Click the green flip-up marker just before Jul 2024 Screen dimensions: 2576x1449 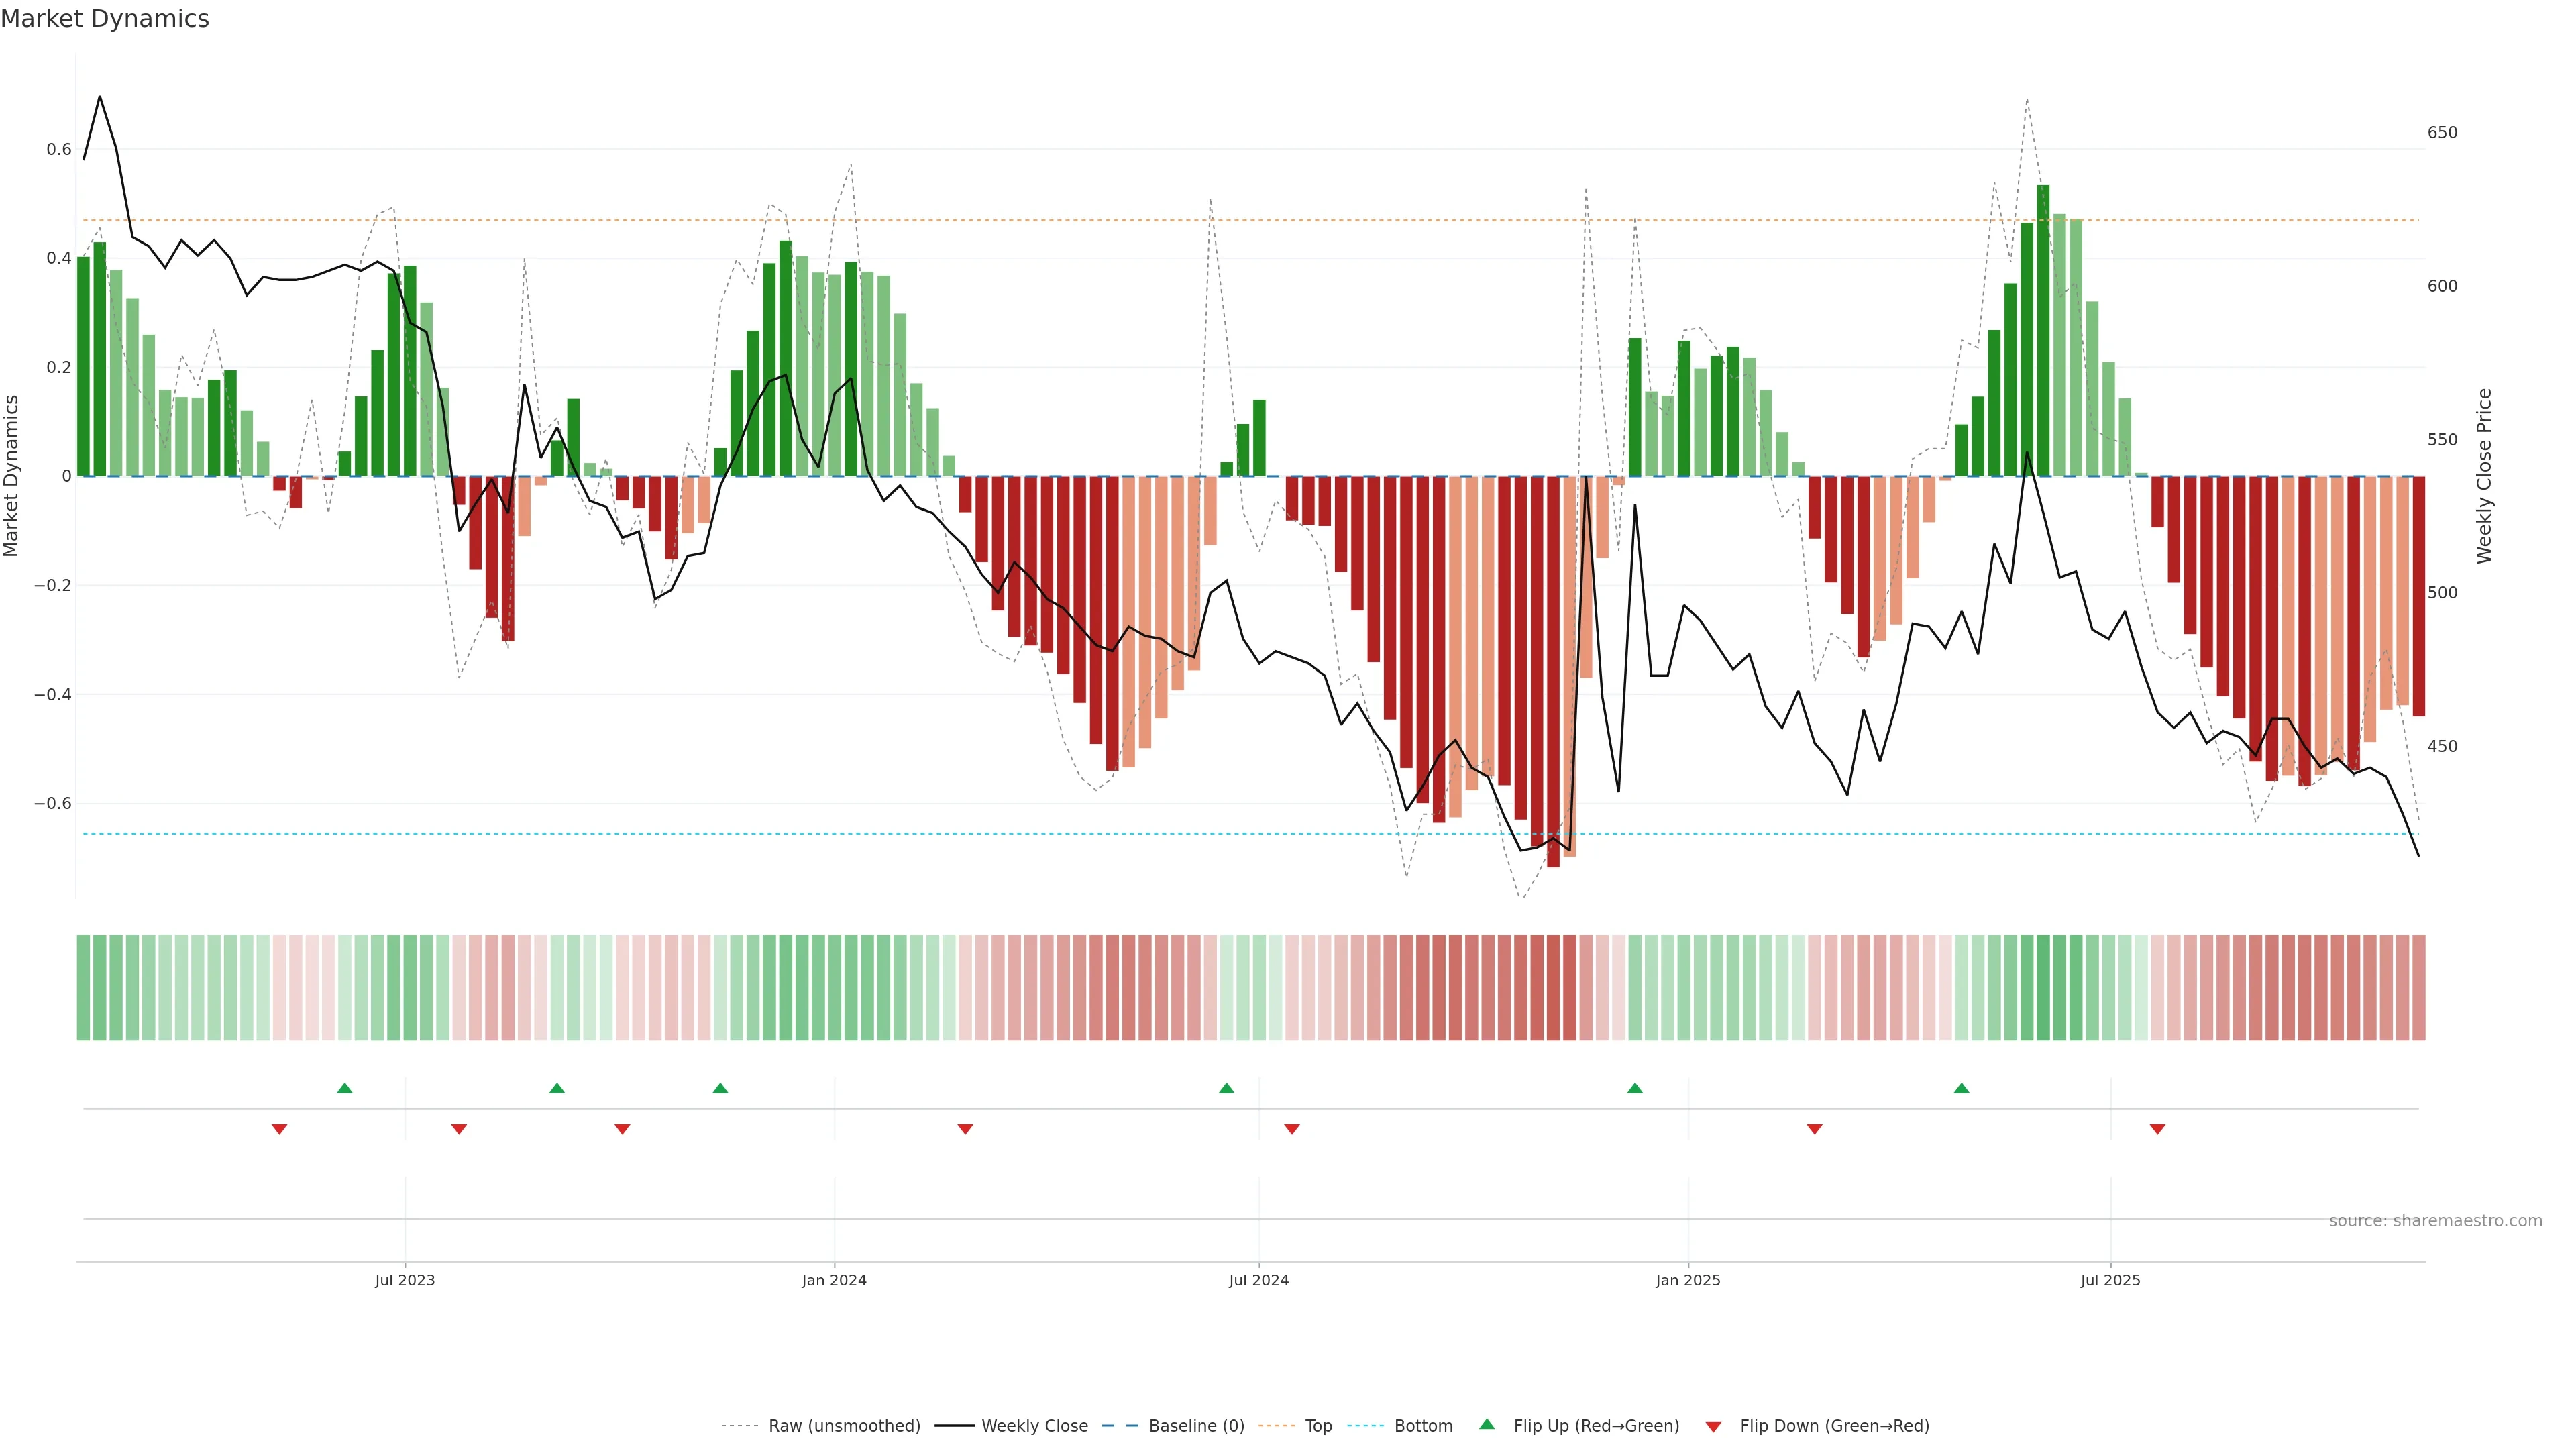click(1227, 1088)
